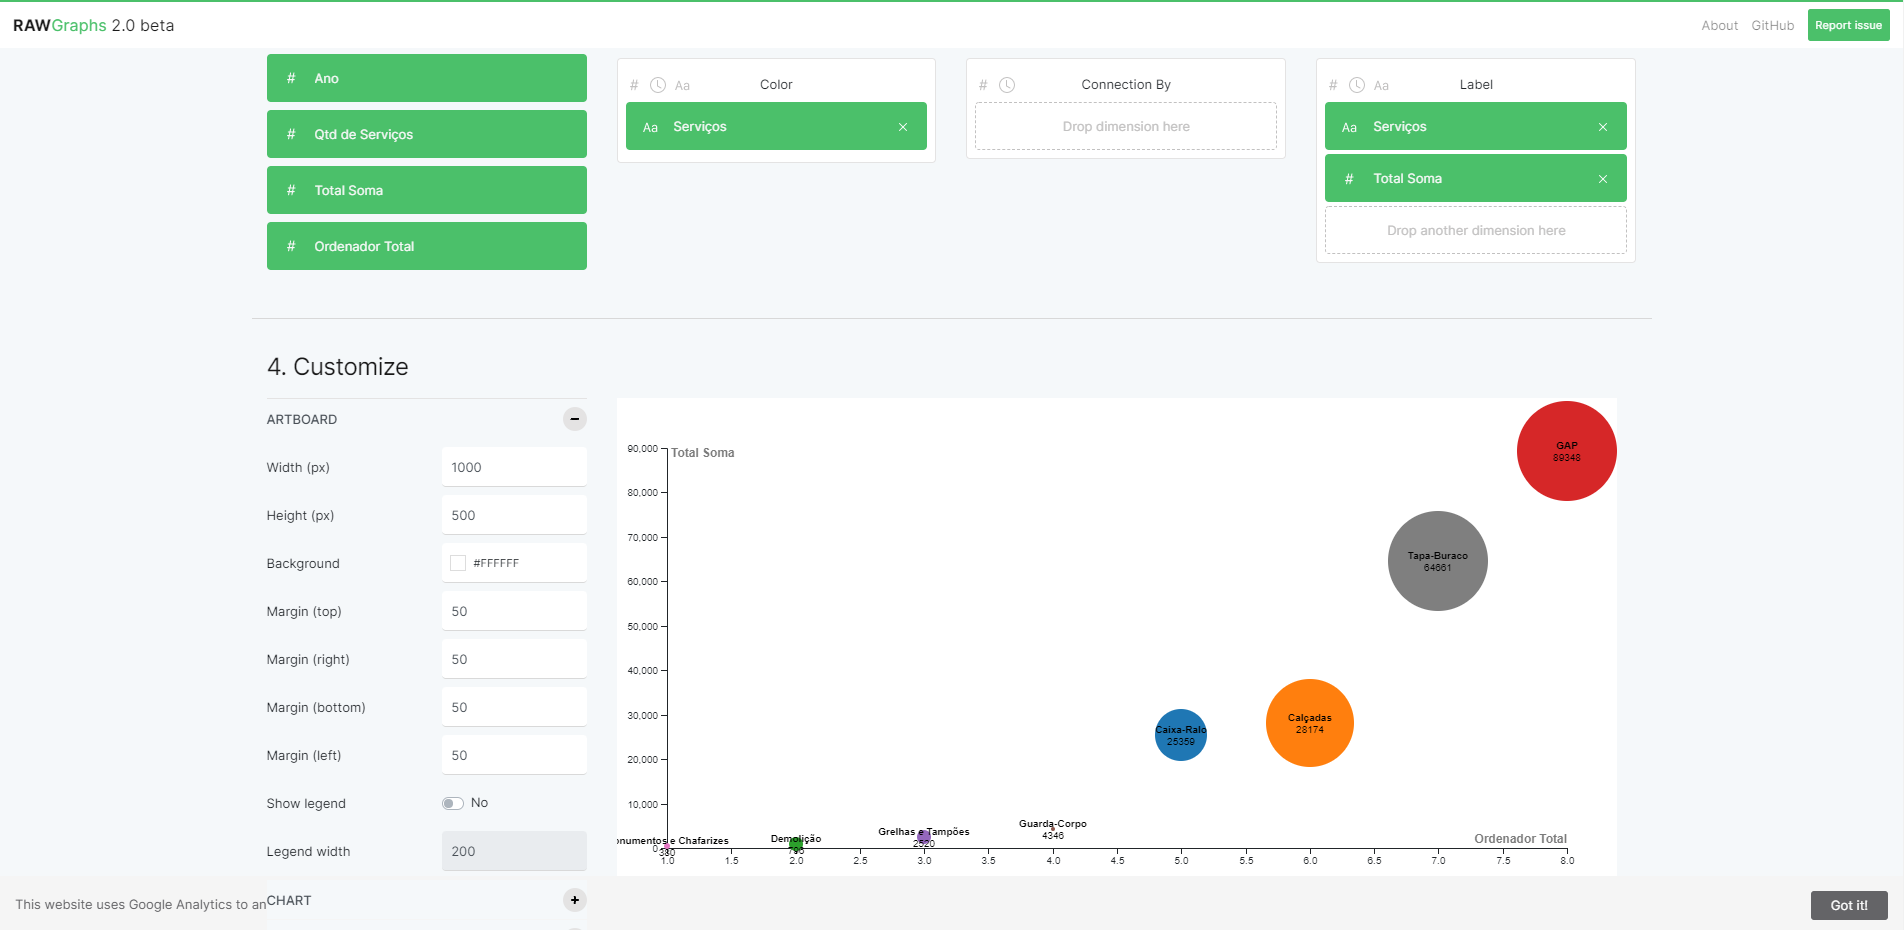Open the GitHub link

(1773, 25)
